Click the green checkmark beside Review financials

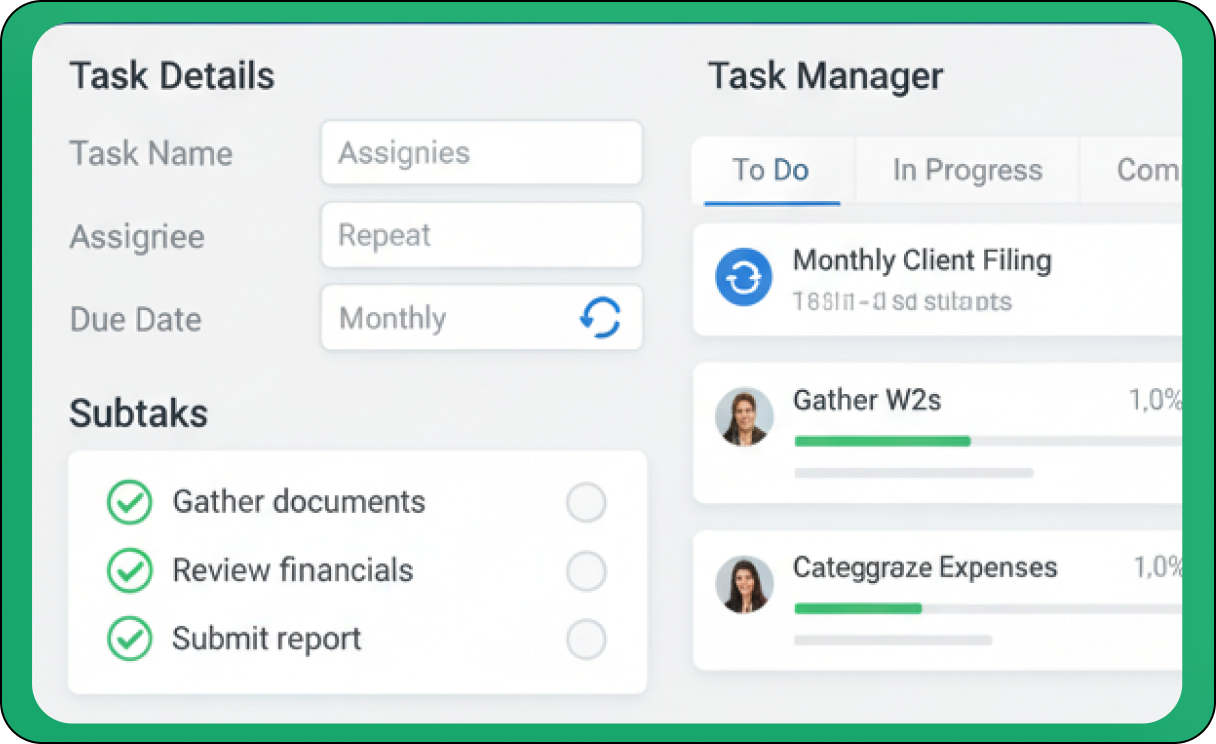(130, 571)
